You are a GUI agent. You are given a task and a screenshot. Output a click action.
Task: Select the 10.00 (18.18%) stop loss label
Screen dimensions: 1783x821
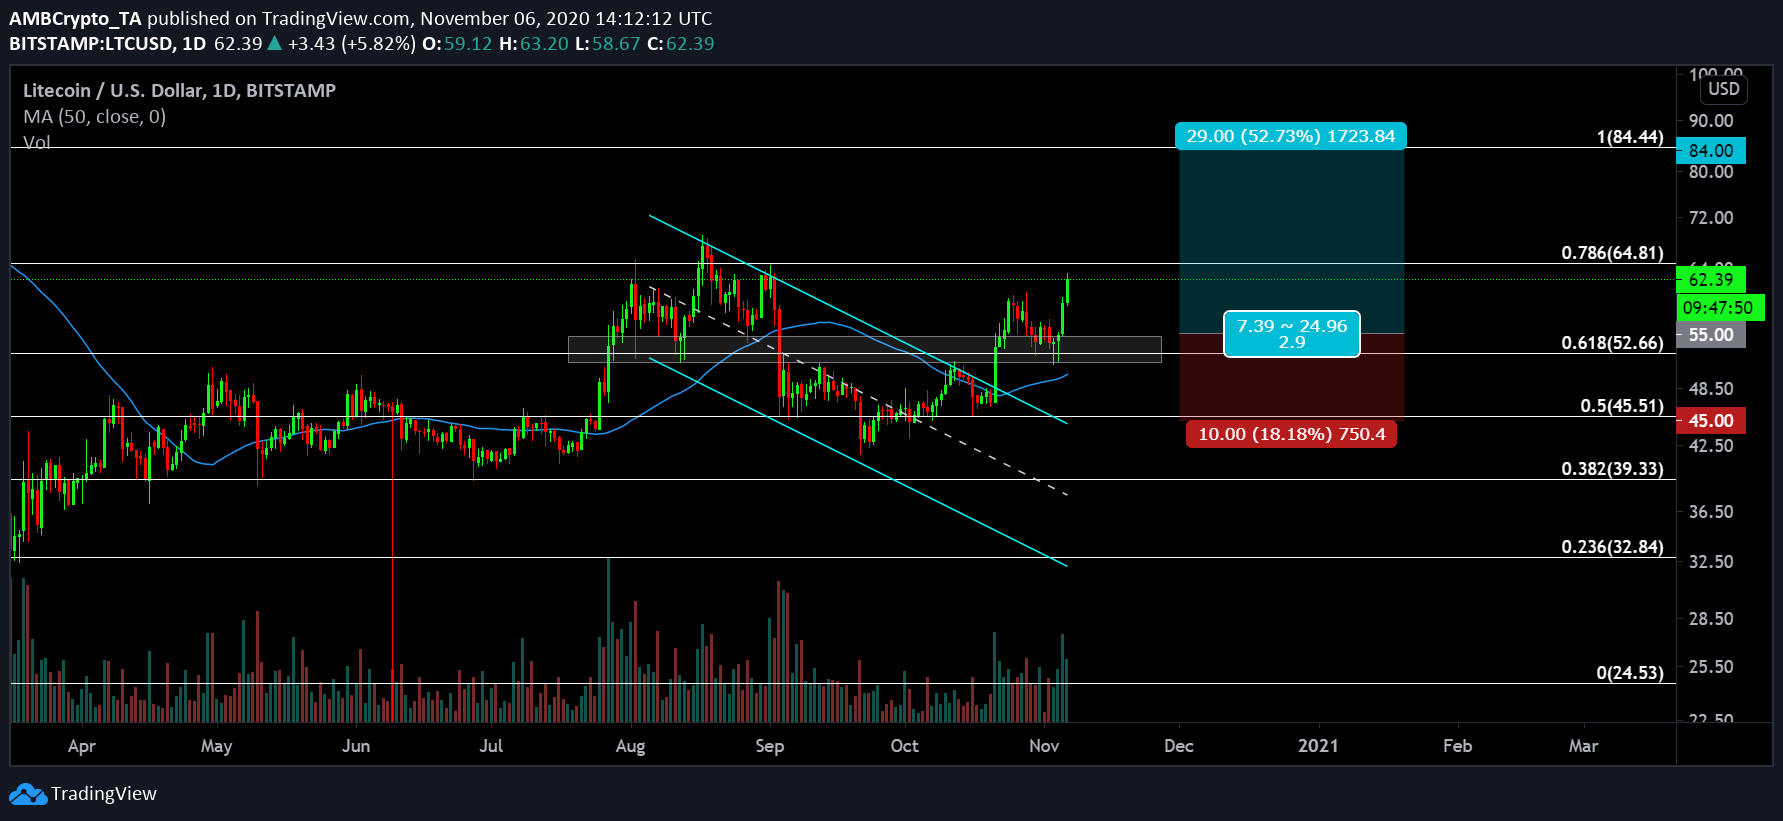1291,434
